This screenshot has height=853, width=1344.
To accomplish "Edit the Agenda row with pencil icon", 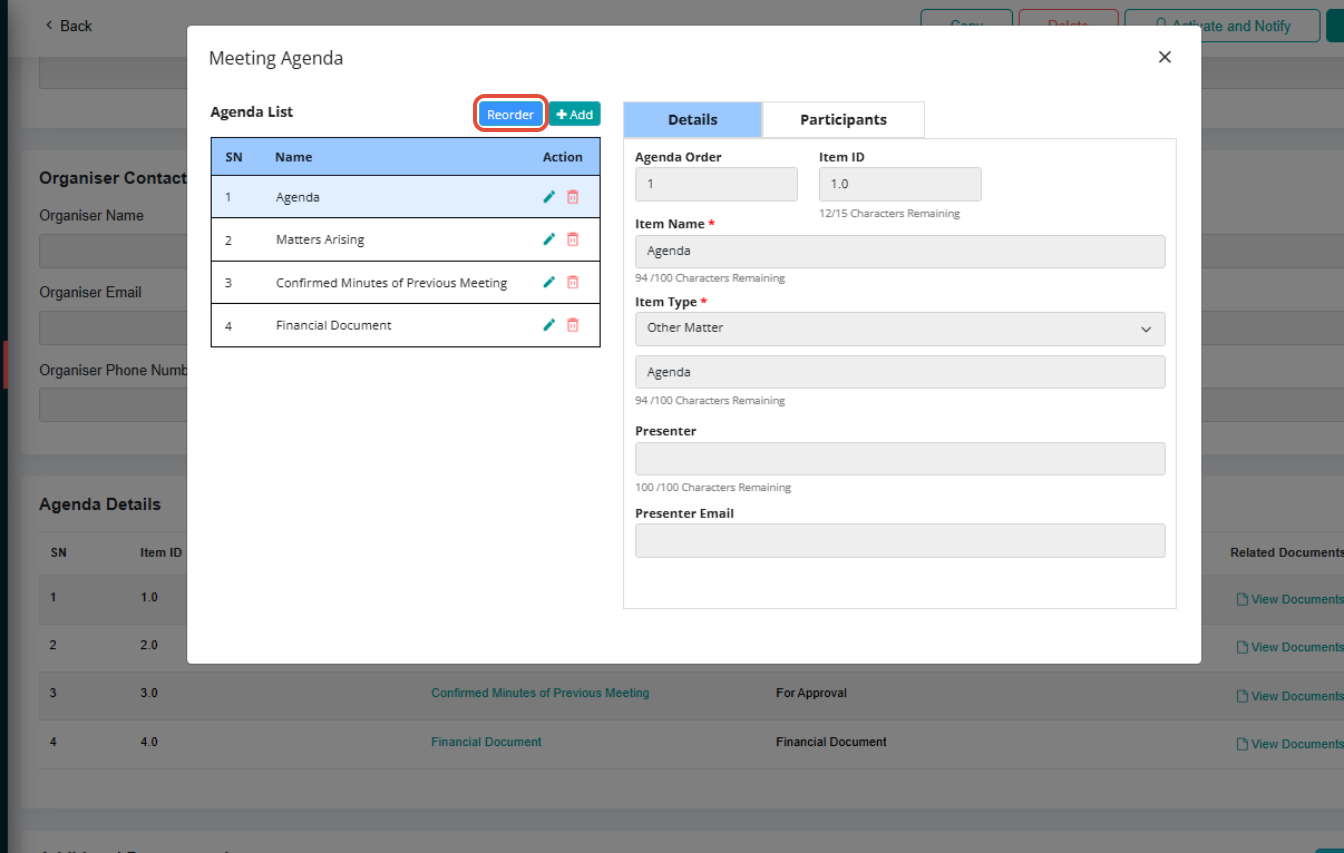I will point(549,197).
